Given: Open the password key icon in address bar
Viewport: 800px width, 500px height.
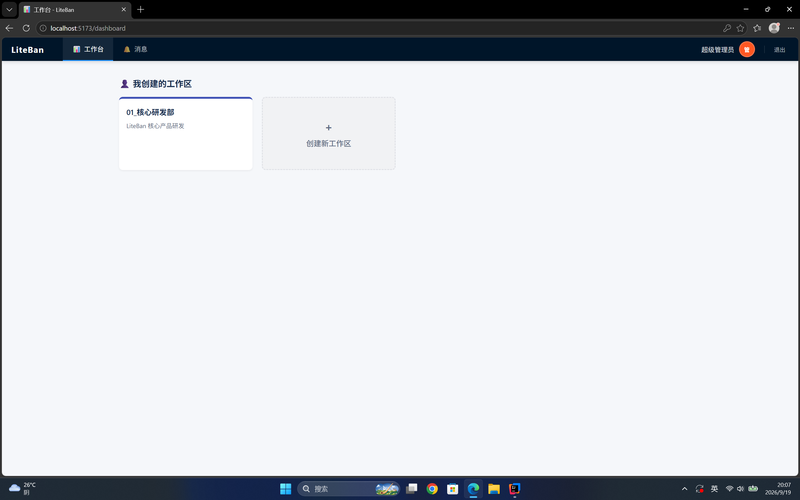Looking at the screenshot, I should click(727, 28).
